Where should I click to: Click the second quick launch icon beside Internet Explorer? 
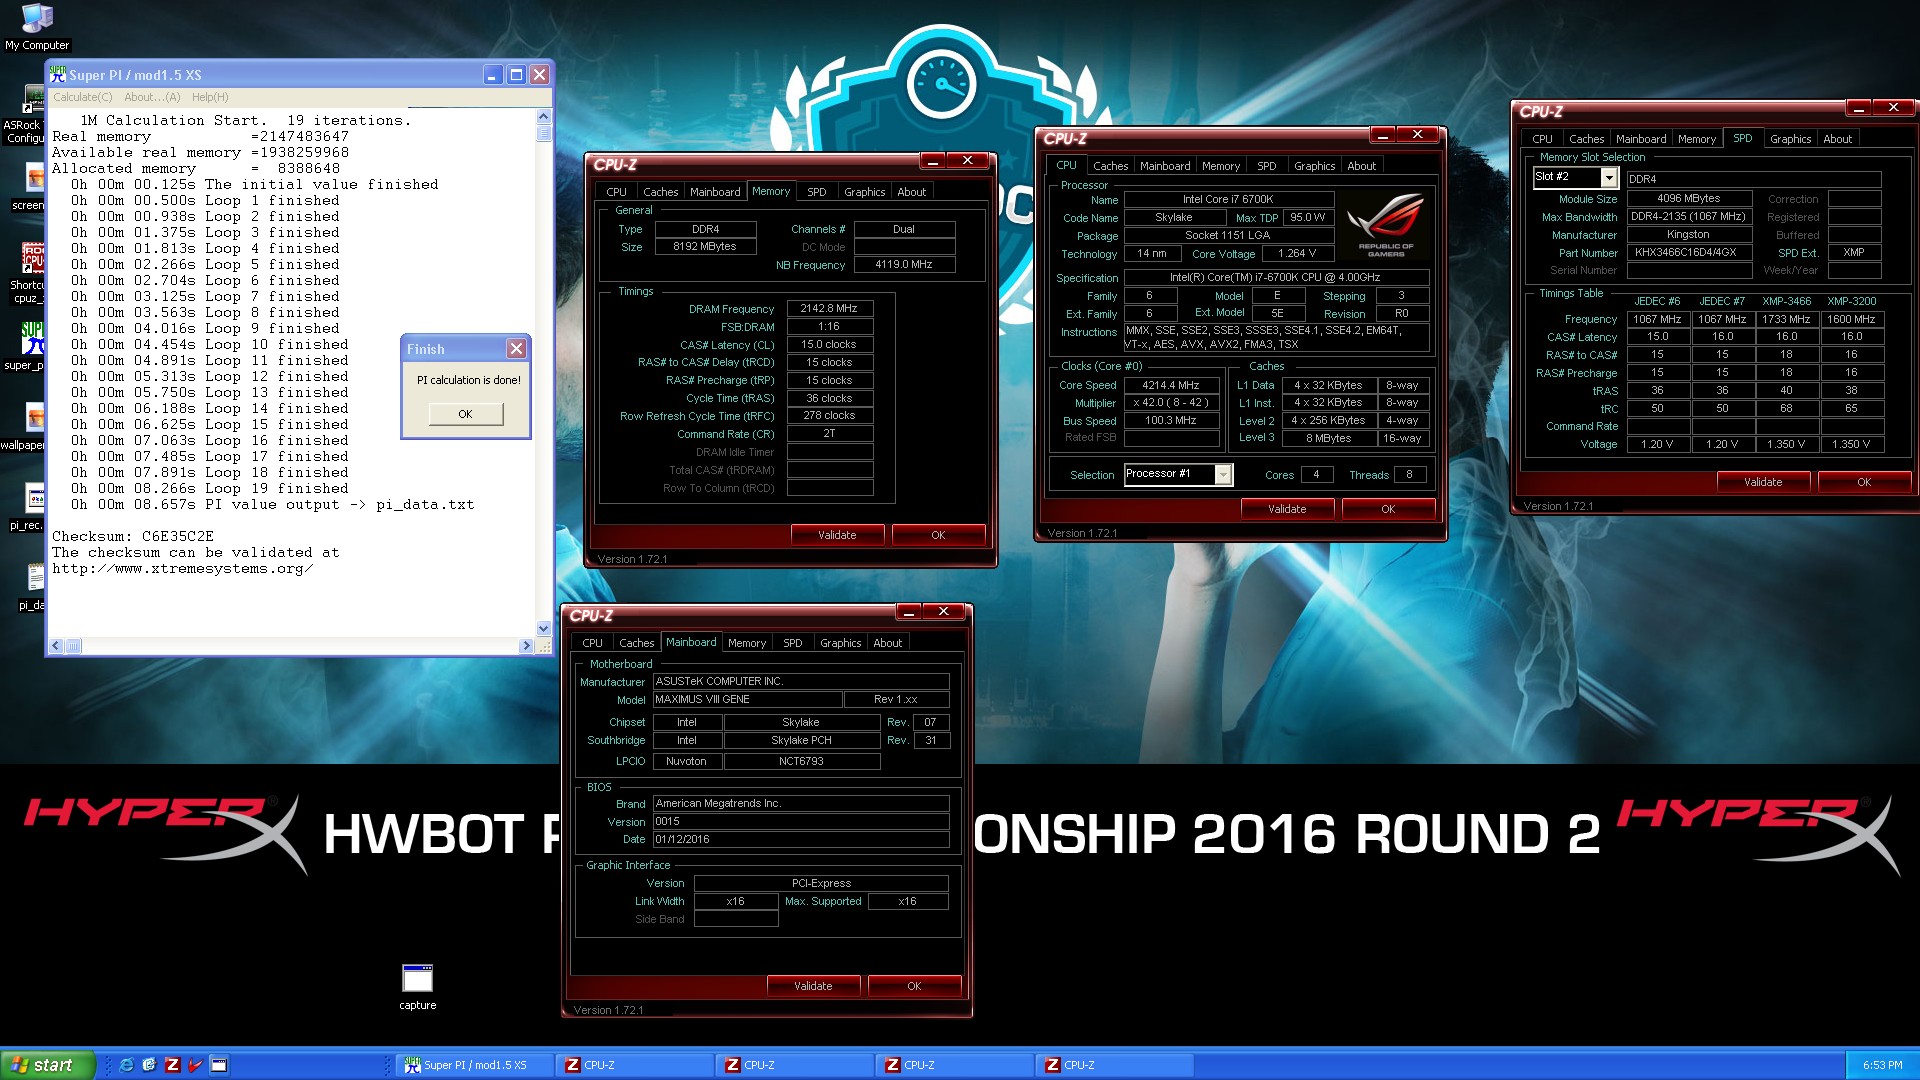click(x=149, y=1065)
